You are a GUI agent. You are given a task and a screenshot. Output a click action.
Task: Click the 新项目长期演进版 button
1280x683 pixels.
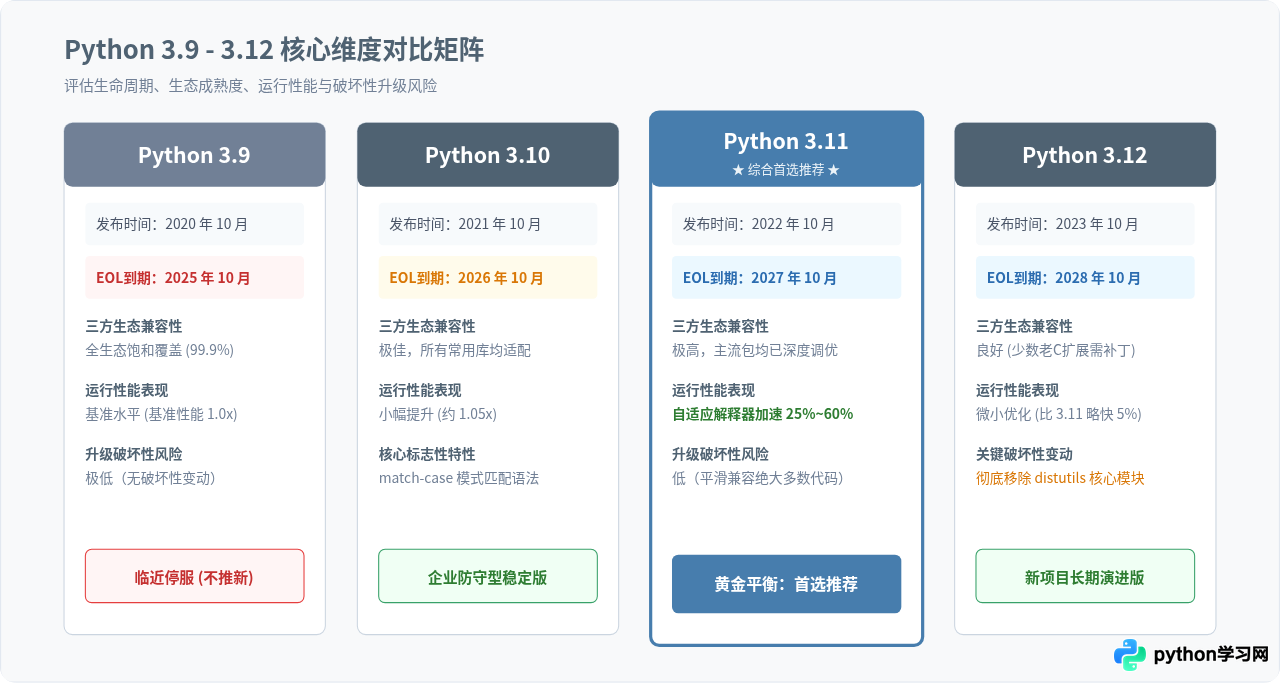click(1085, 577)
